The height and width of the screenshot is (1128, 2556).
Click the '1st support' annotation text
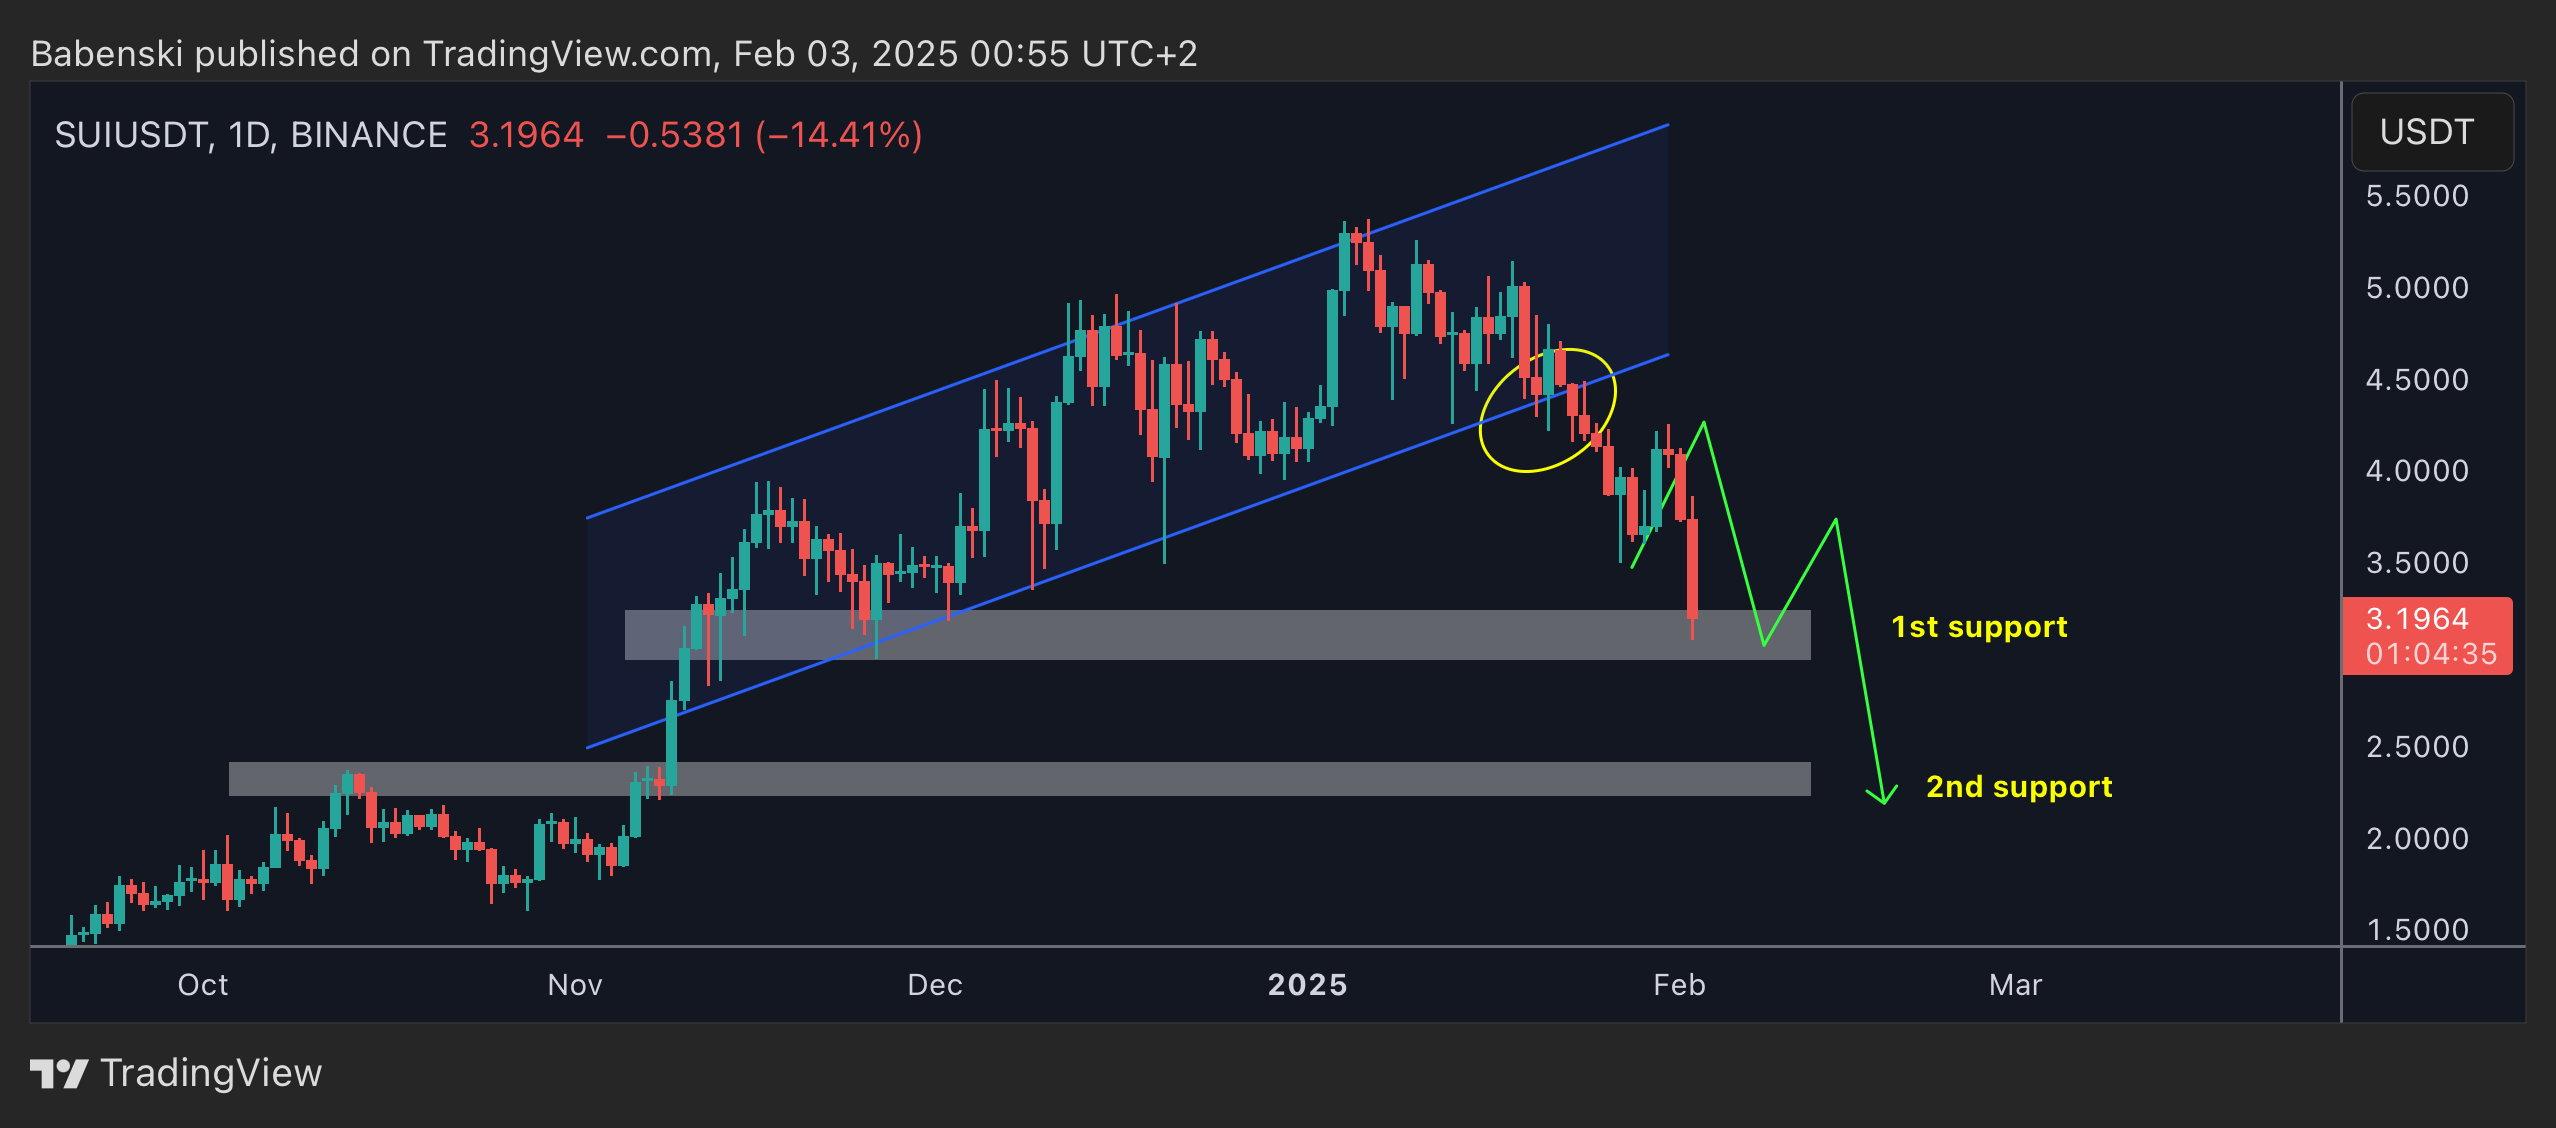point(1979,627)
